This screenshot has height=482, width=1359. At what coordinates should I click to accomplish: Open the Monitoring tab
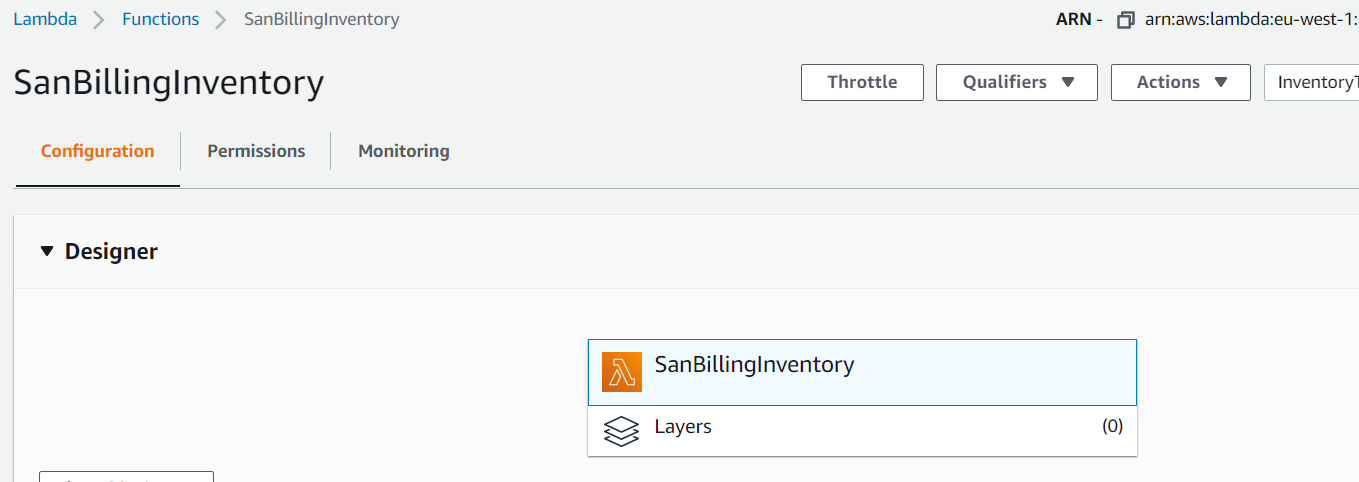[x=404, y=151]
